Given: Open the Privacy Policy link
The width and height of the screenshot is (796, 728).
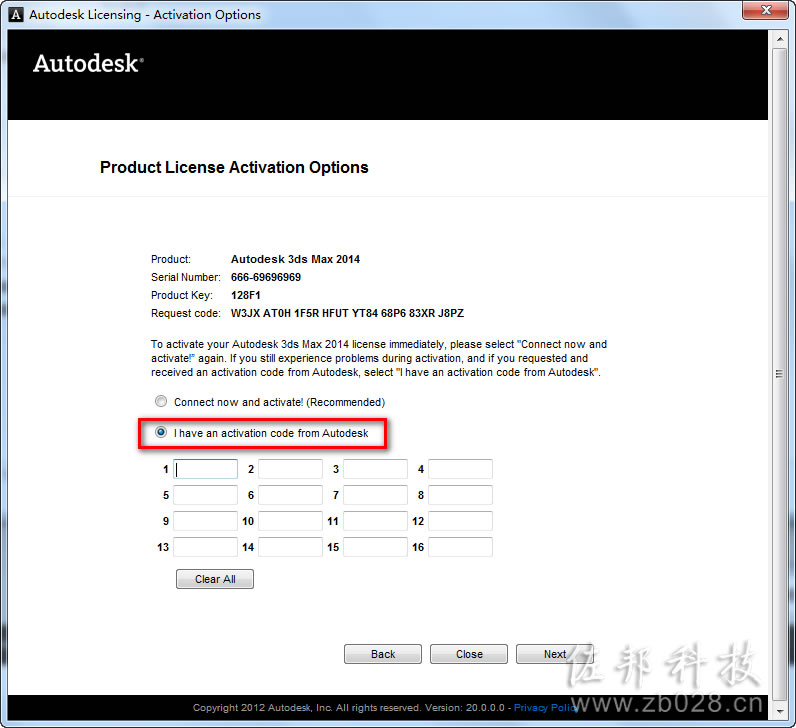Looking at the screenshot, I should click(546, 708).
